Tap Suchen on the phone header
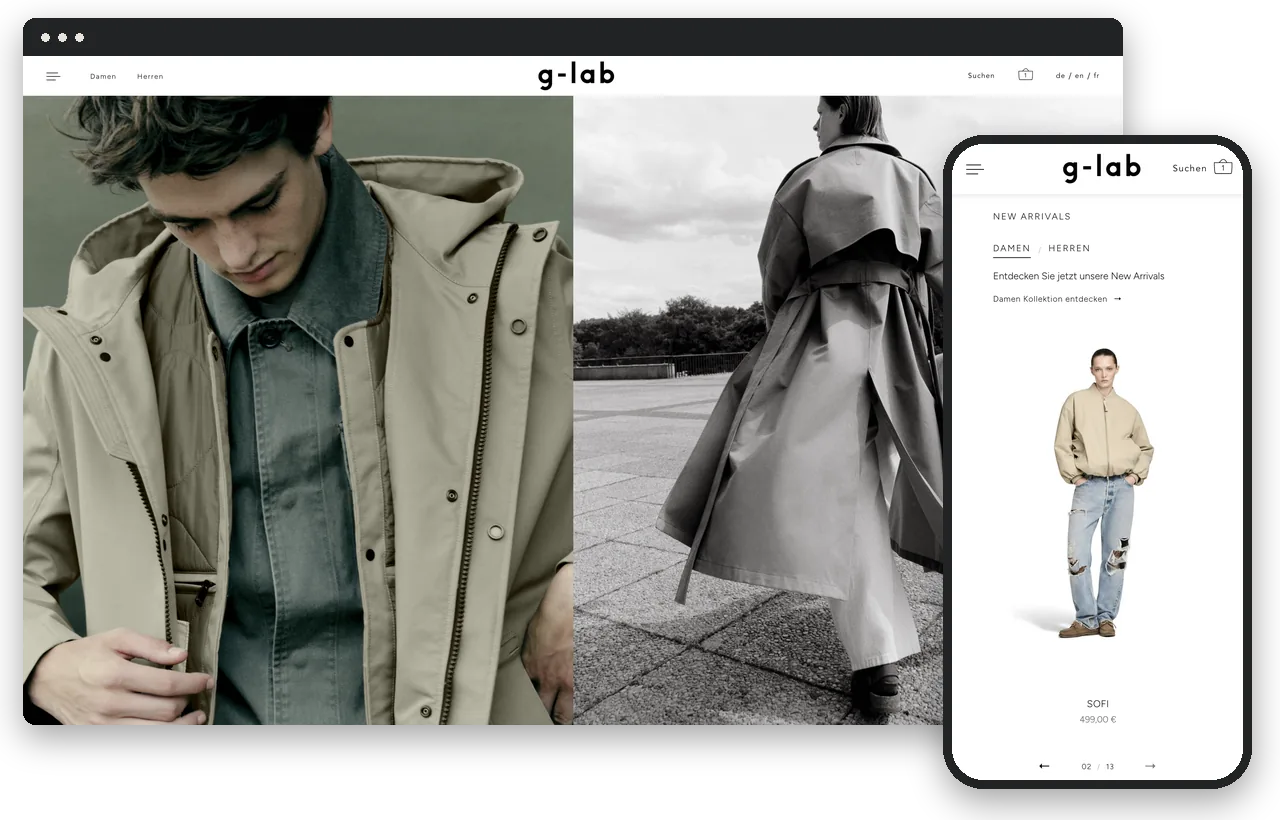 (1189, 169)
